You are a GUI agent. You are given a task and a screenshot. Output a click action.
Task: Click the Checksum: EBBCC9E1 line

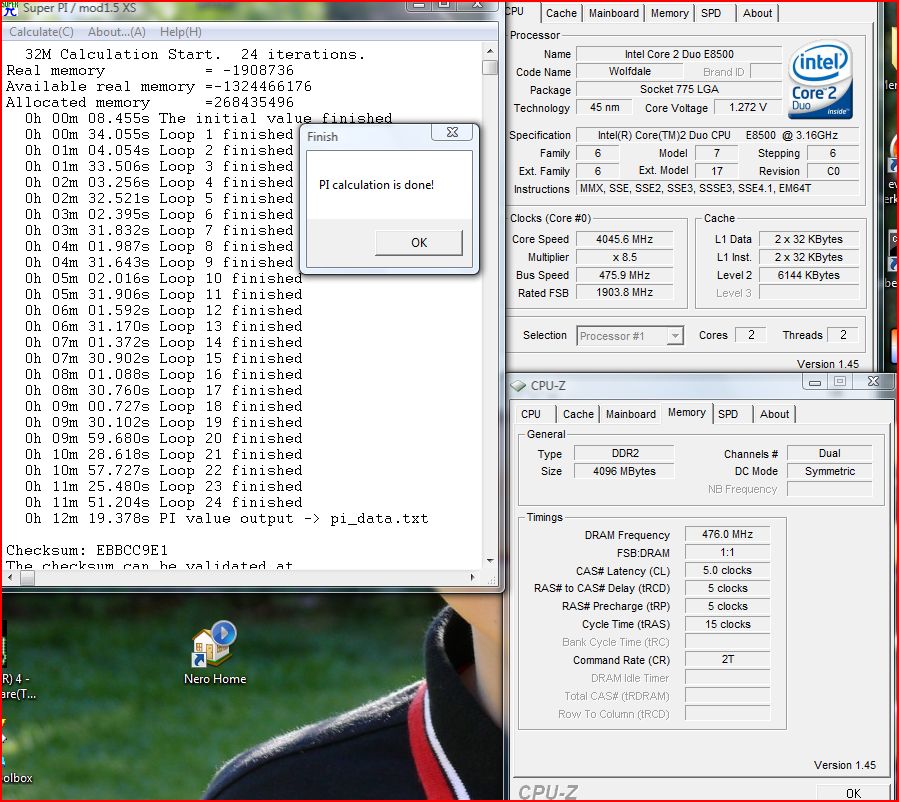coord(87,550)
